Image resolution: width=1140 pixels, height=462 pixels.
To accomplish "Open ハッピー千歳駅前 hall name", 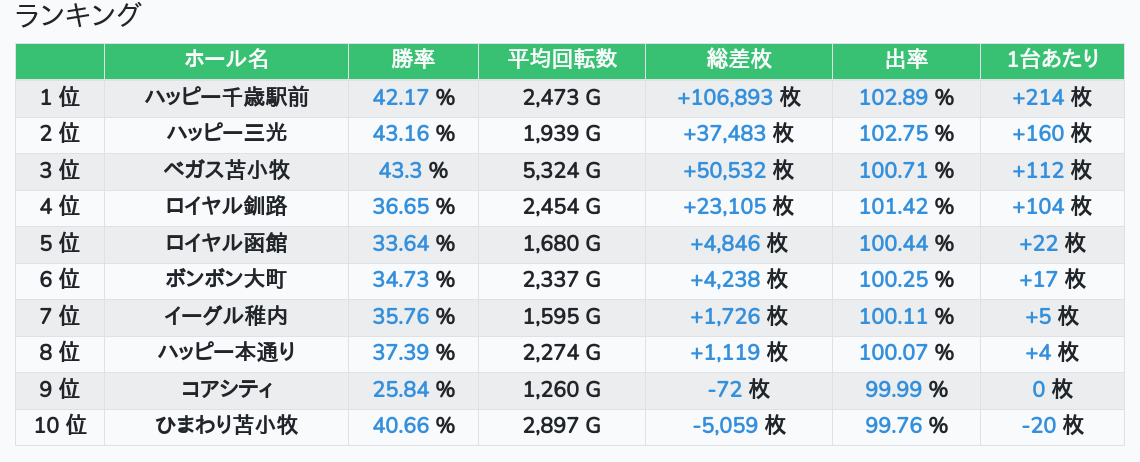I will (x=226, y=97).
